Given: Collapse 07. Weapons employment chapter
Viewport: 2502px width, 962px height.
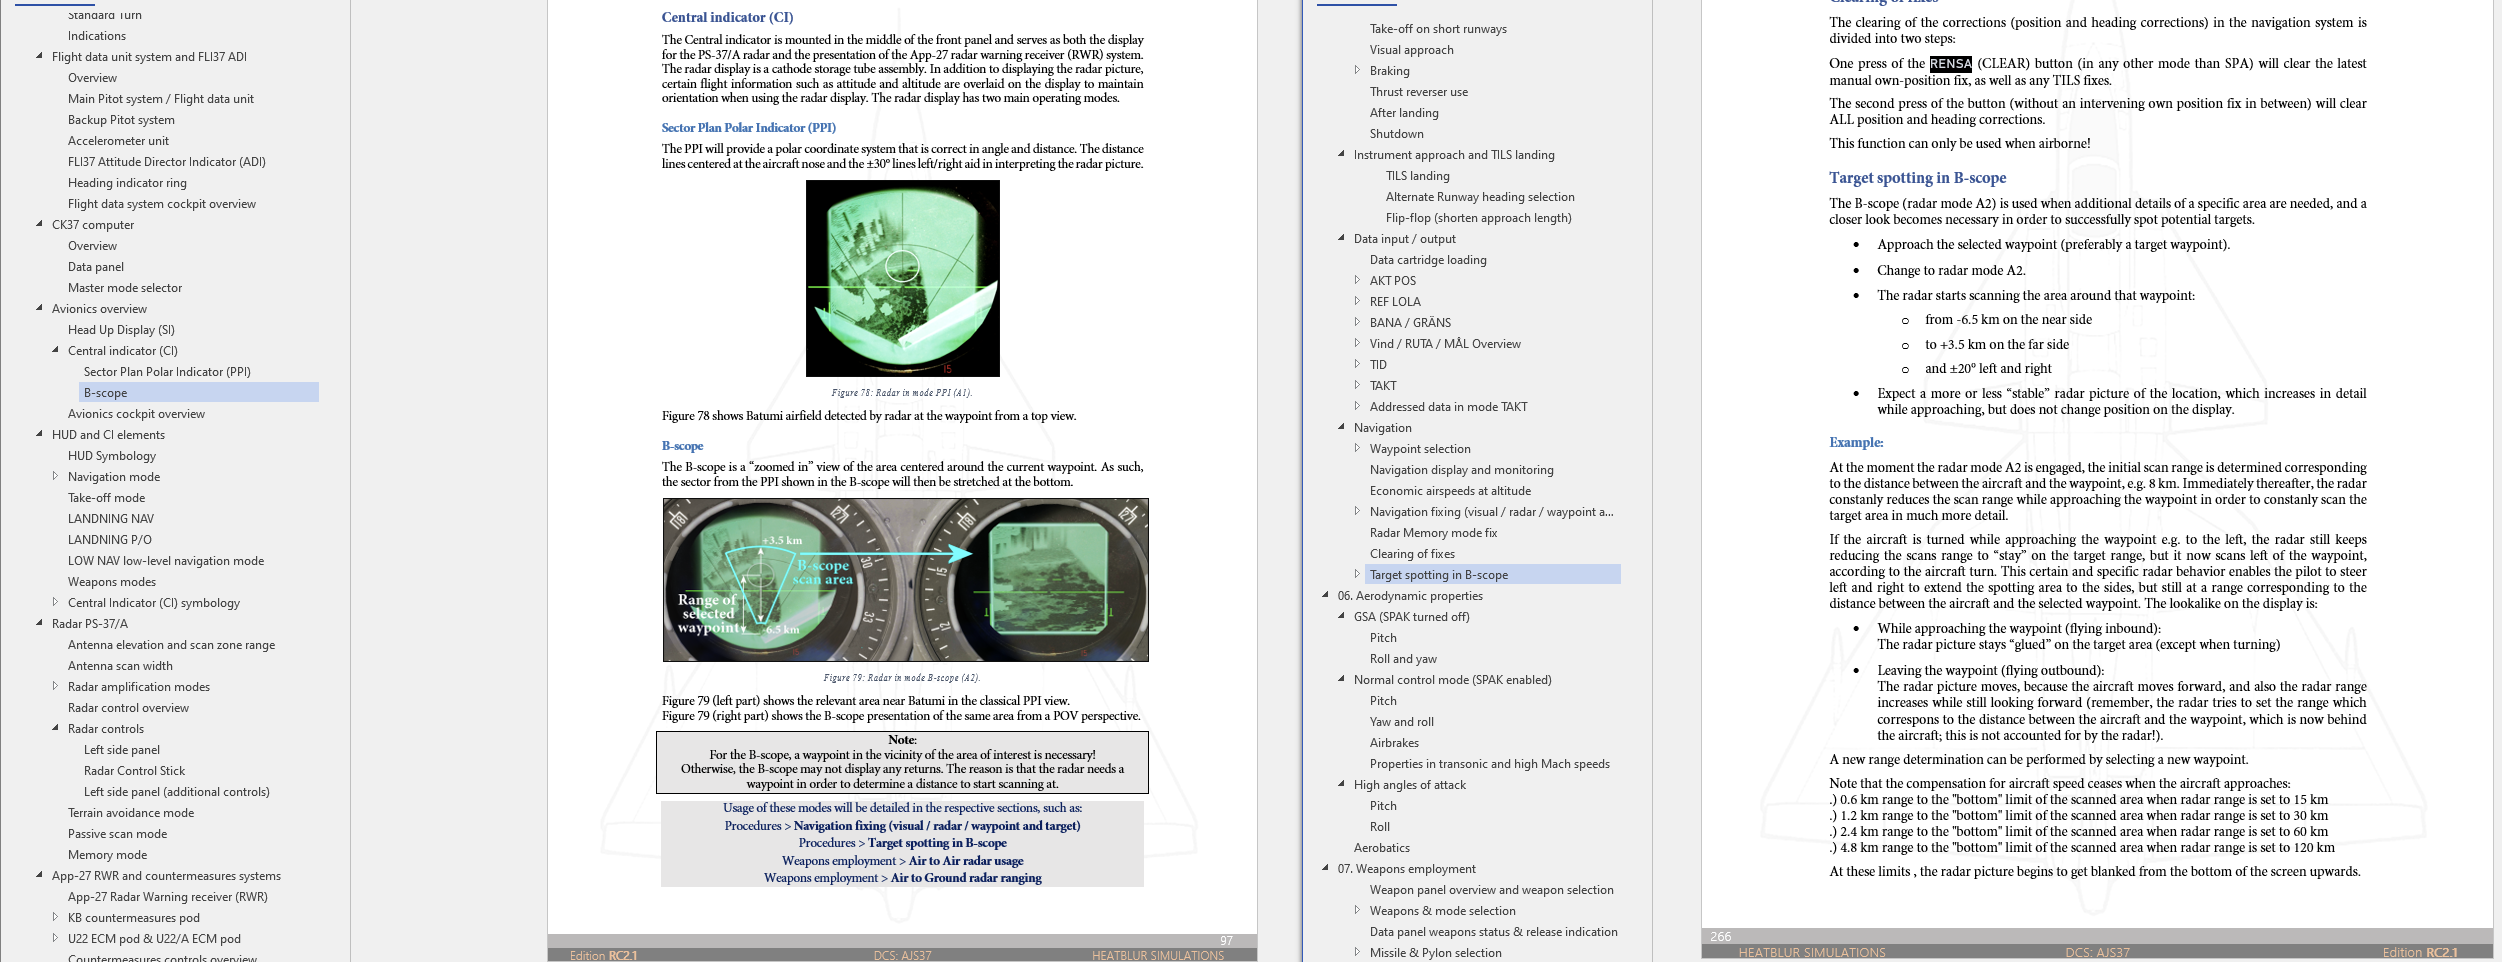Looking at the screenshot, I should tap(1325, 868).
